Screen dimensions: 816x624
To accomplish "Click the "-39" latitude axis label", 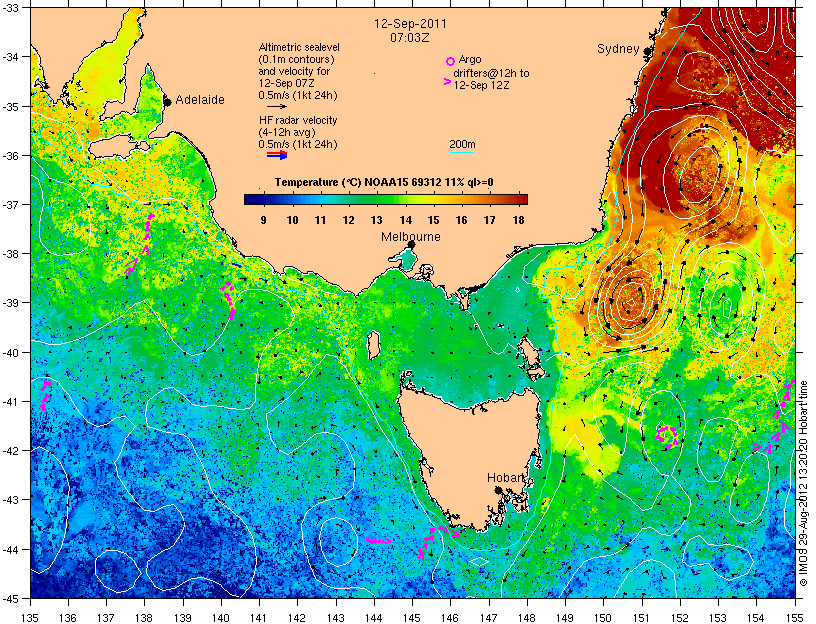I will (x=10, y=303).
